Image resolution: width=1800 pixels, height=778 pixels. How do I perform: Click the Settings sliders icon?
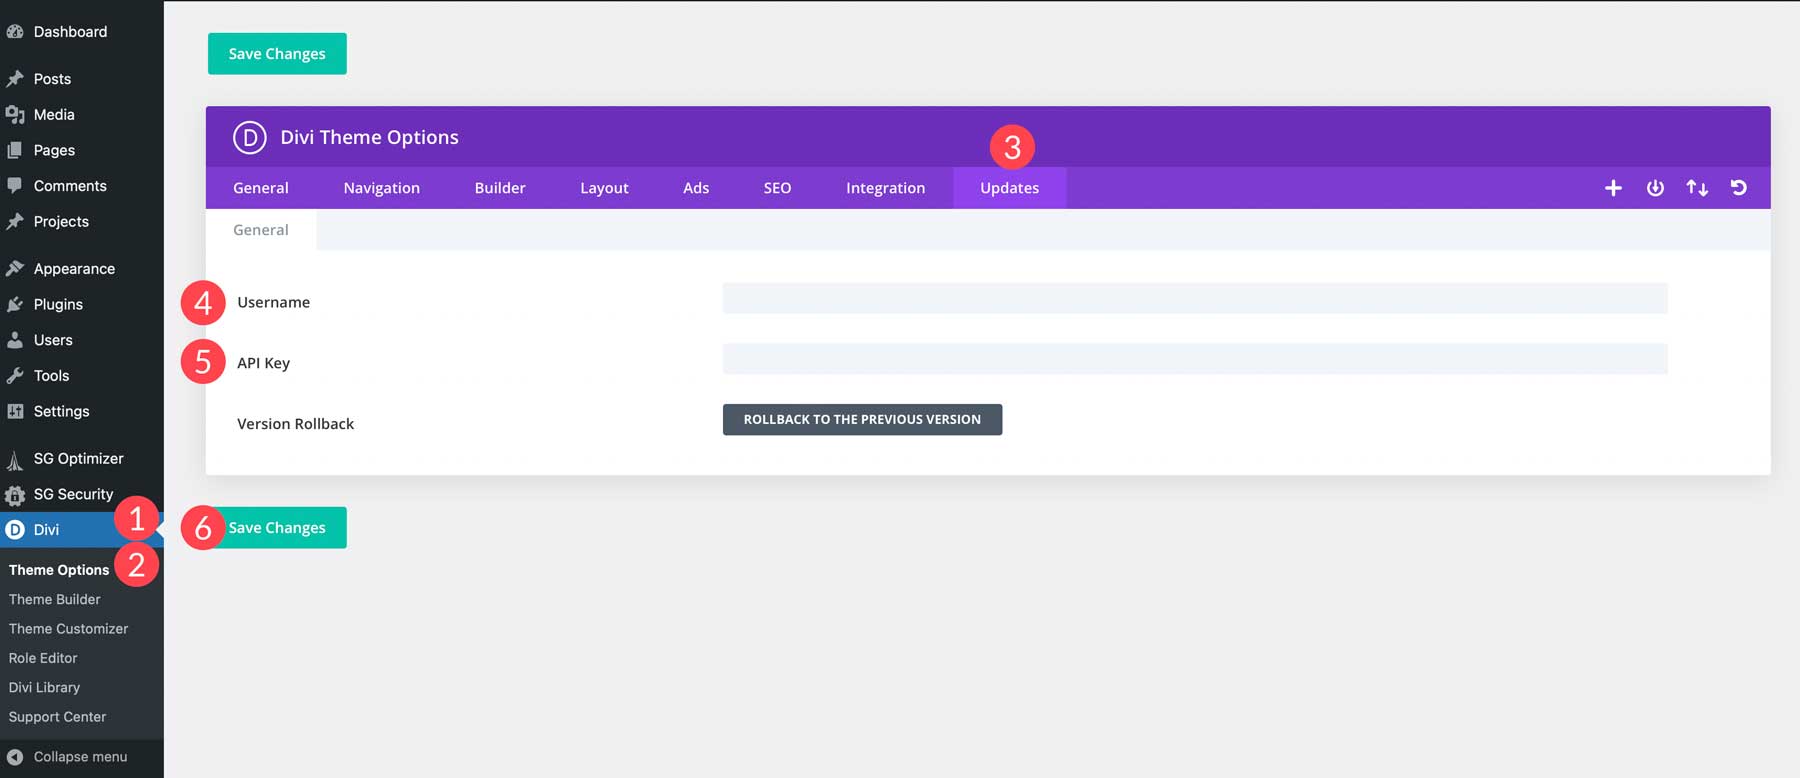coord(15,411)
